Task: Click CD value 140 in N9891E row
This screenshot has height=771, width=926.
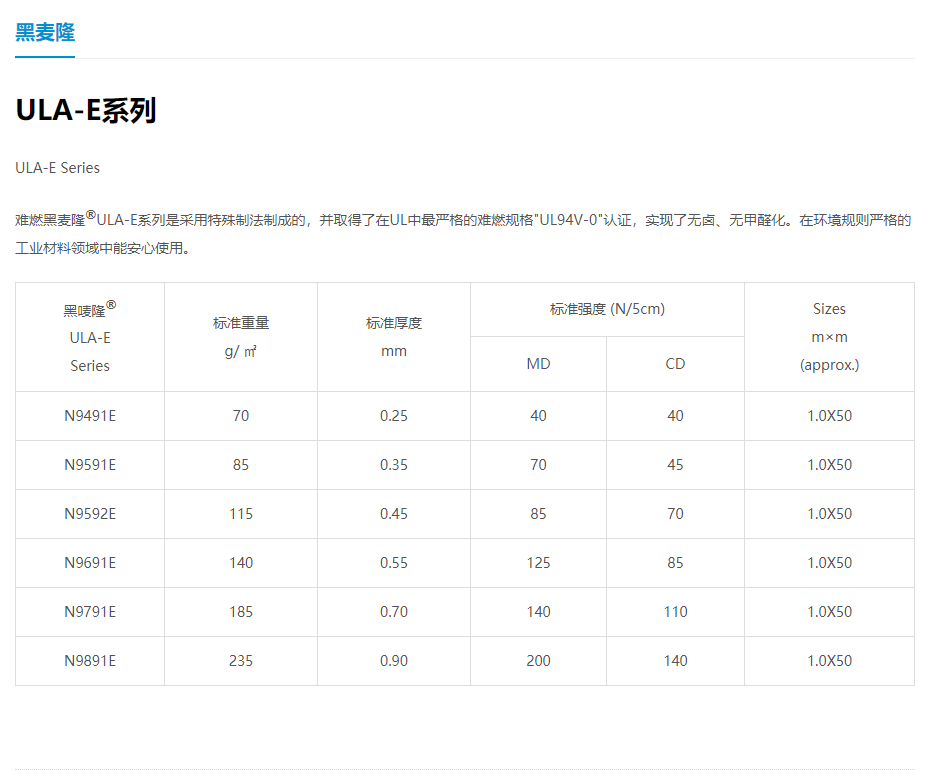Action: click(x=675, y=661)
